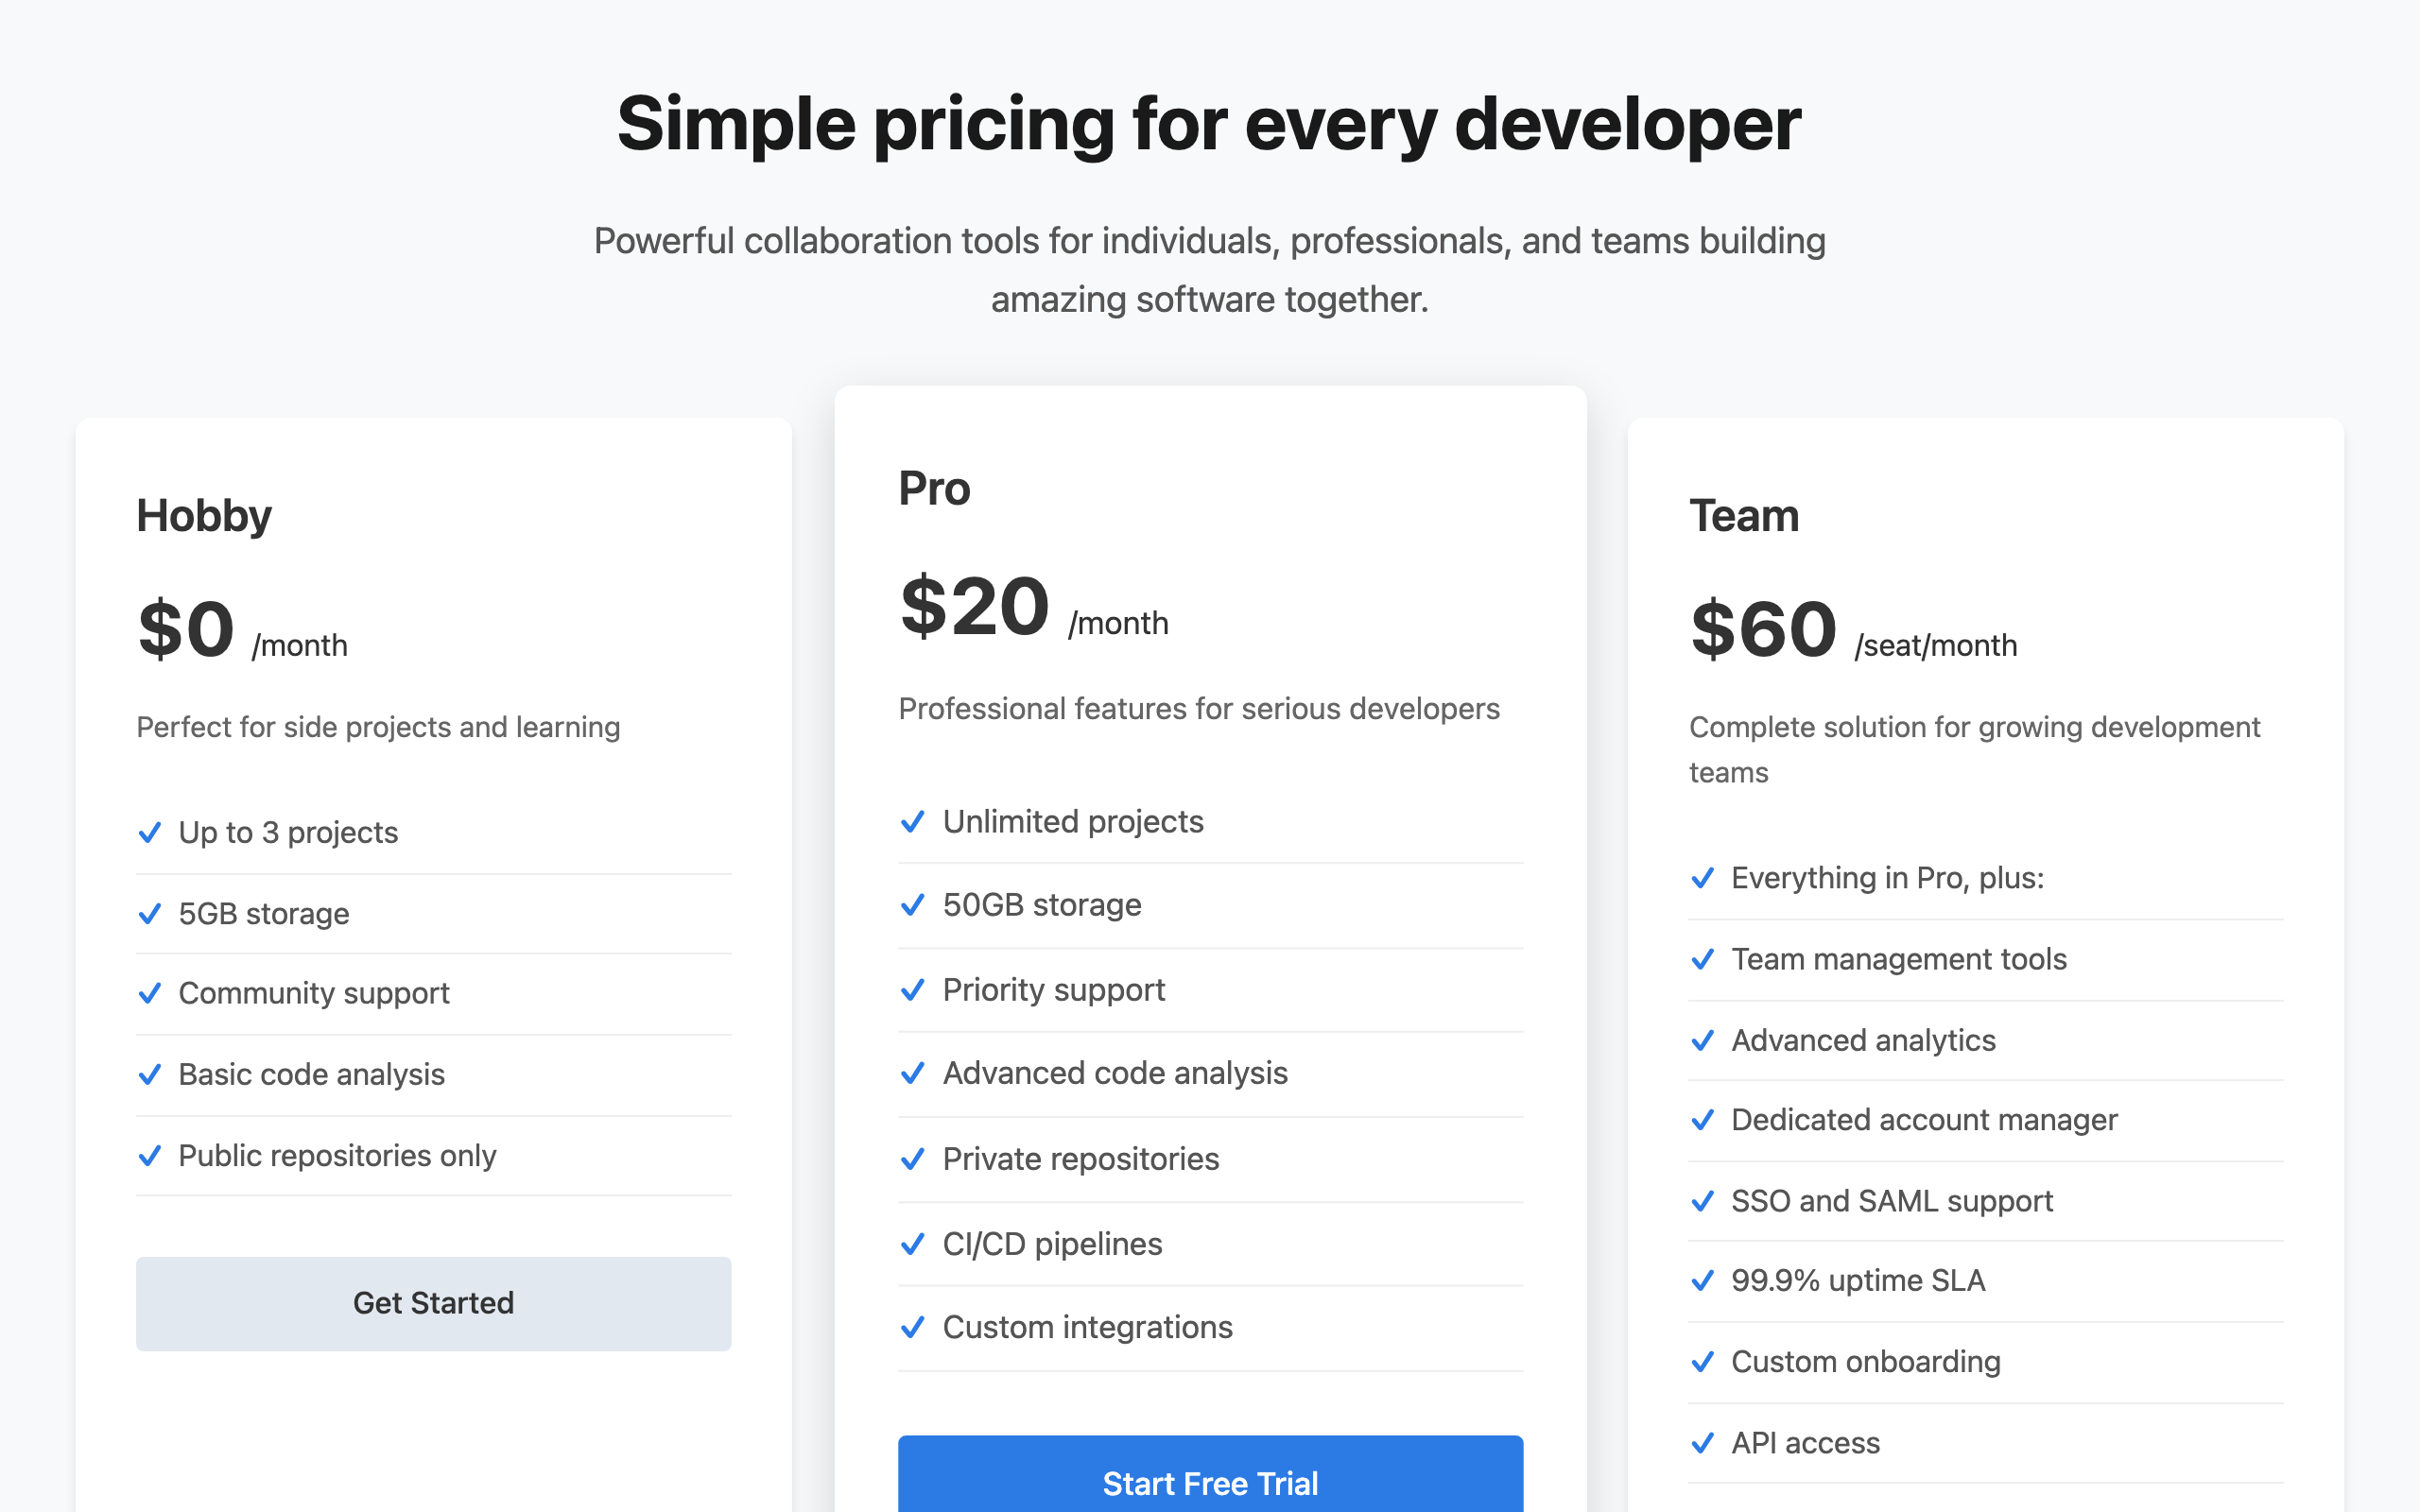Click checkmark beside Public repositories only
Image resolution: width=2420 pixels, height=1512 pixels.
[x=149, y=1156]
